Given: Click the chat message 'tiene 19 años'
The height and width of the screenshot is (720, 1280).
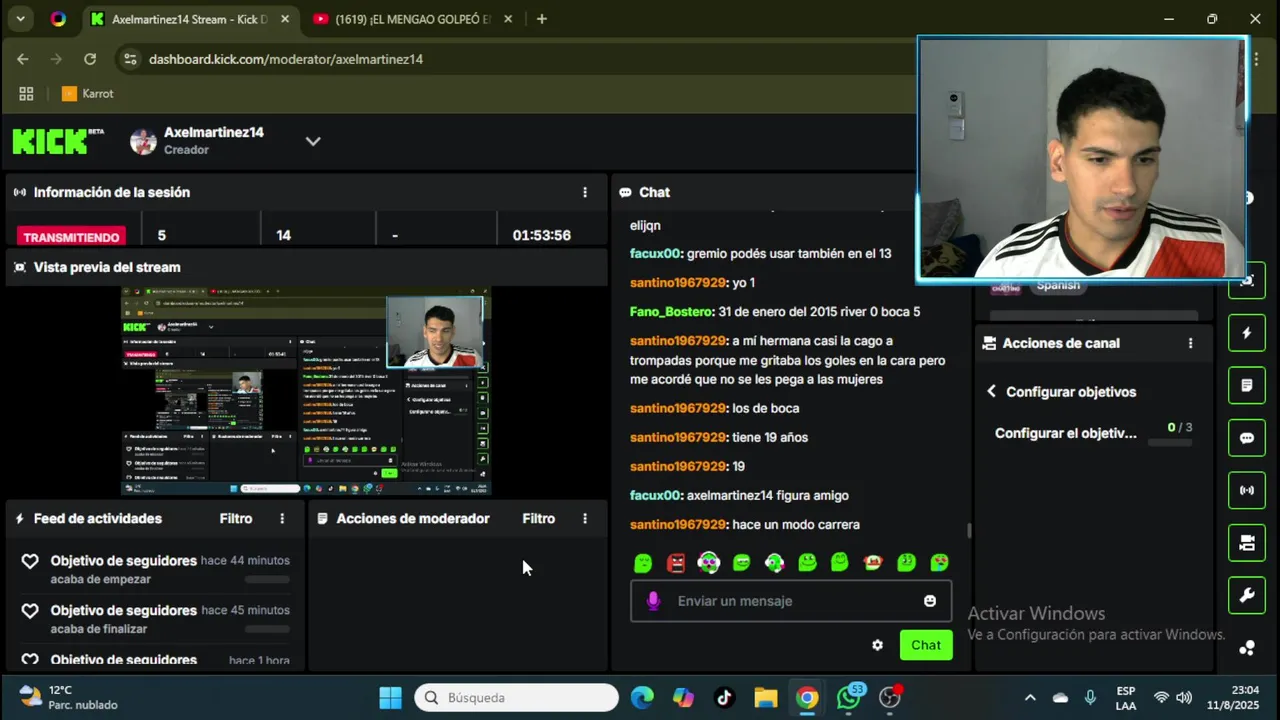Looking at the screenshot, I should point(770,438).
